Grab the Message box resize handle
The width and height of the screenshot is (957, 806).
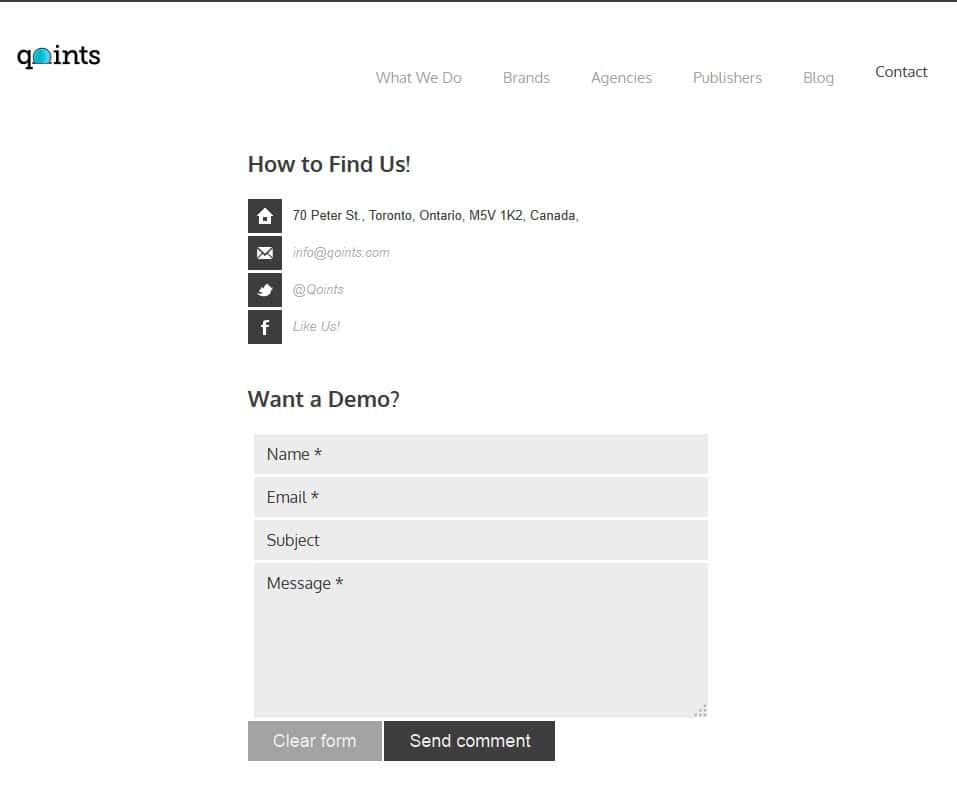coord(701,711)
